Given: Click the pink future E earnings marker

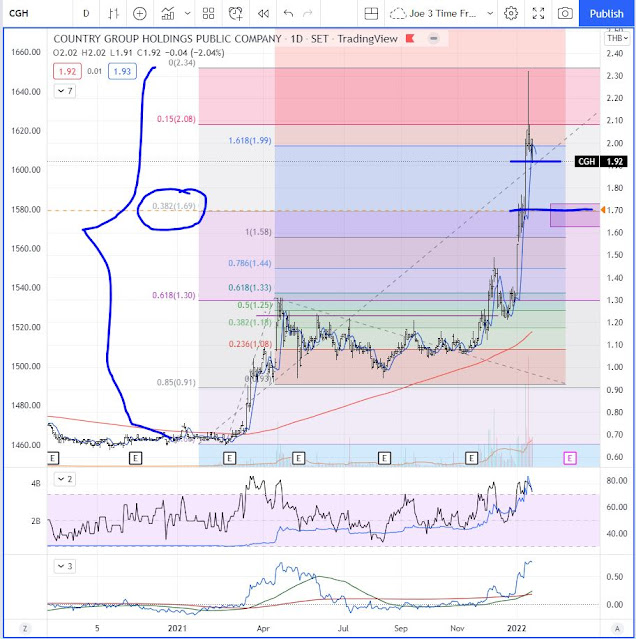Looking at the screenshot, I should pos(570,458).
